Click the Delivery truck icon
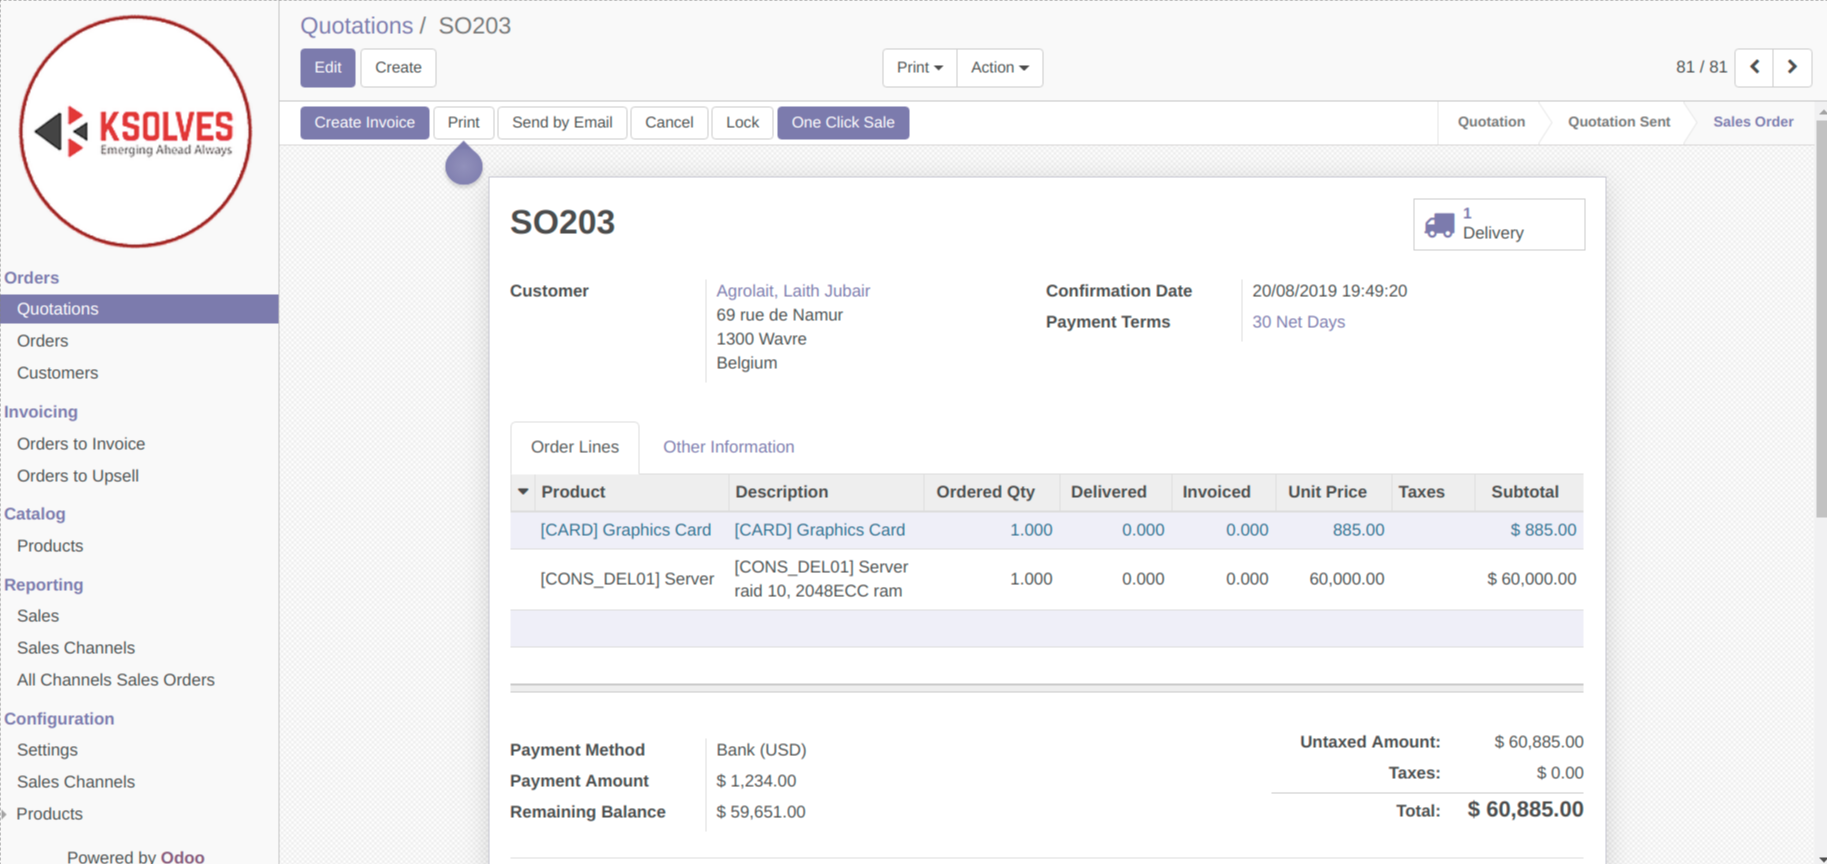This screenshot has width=1827, height=864. pos(1439,225)
